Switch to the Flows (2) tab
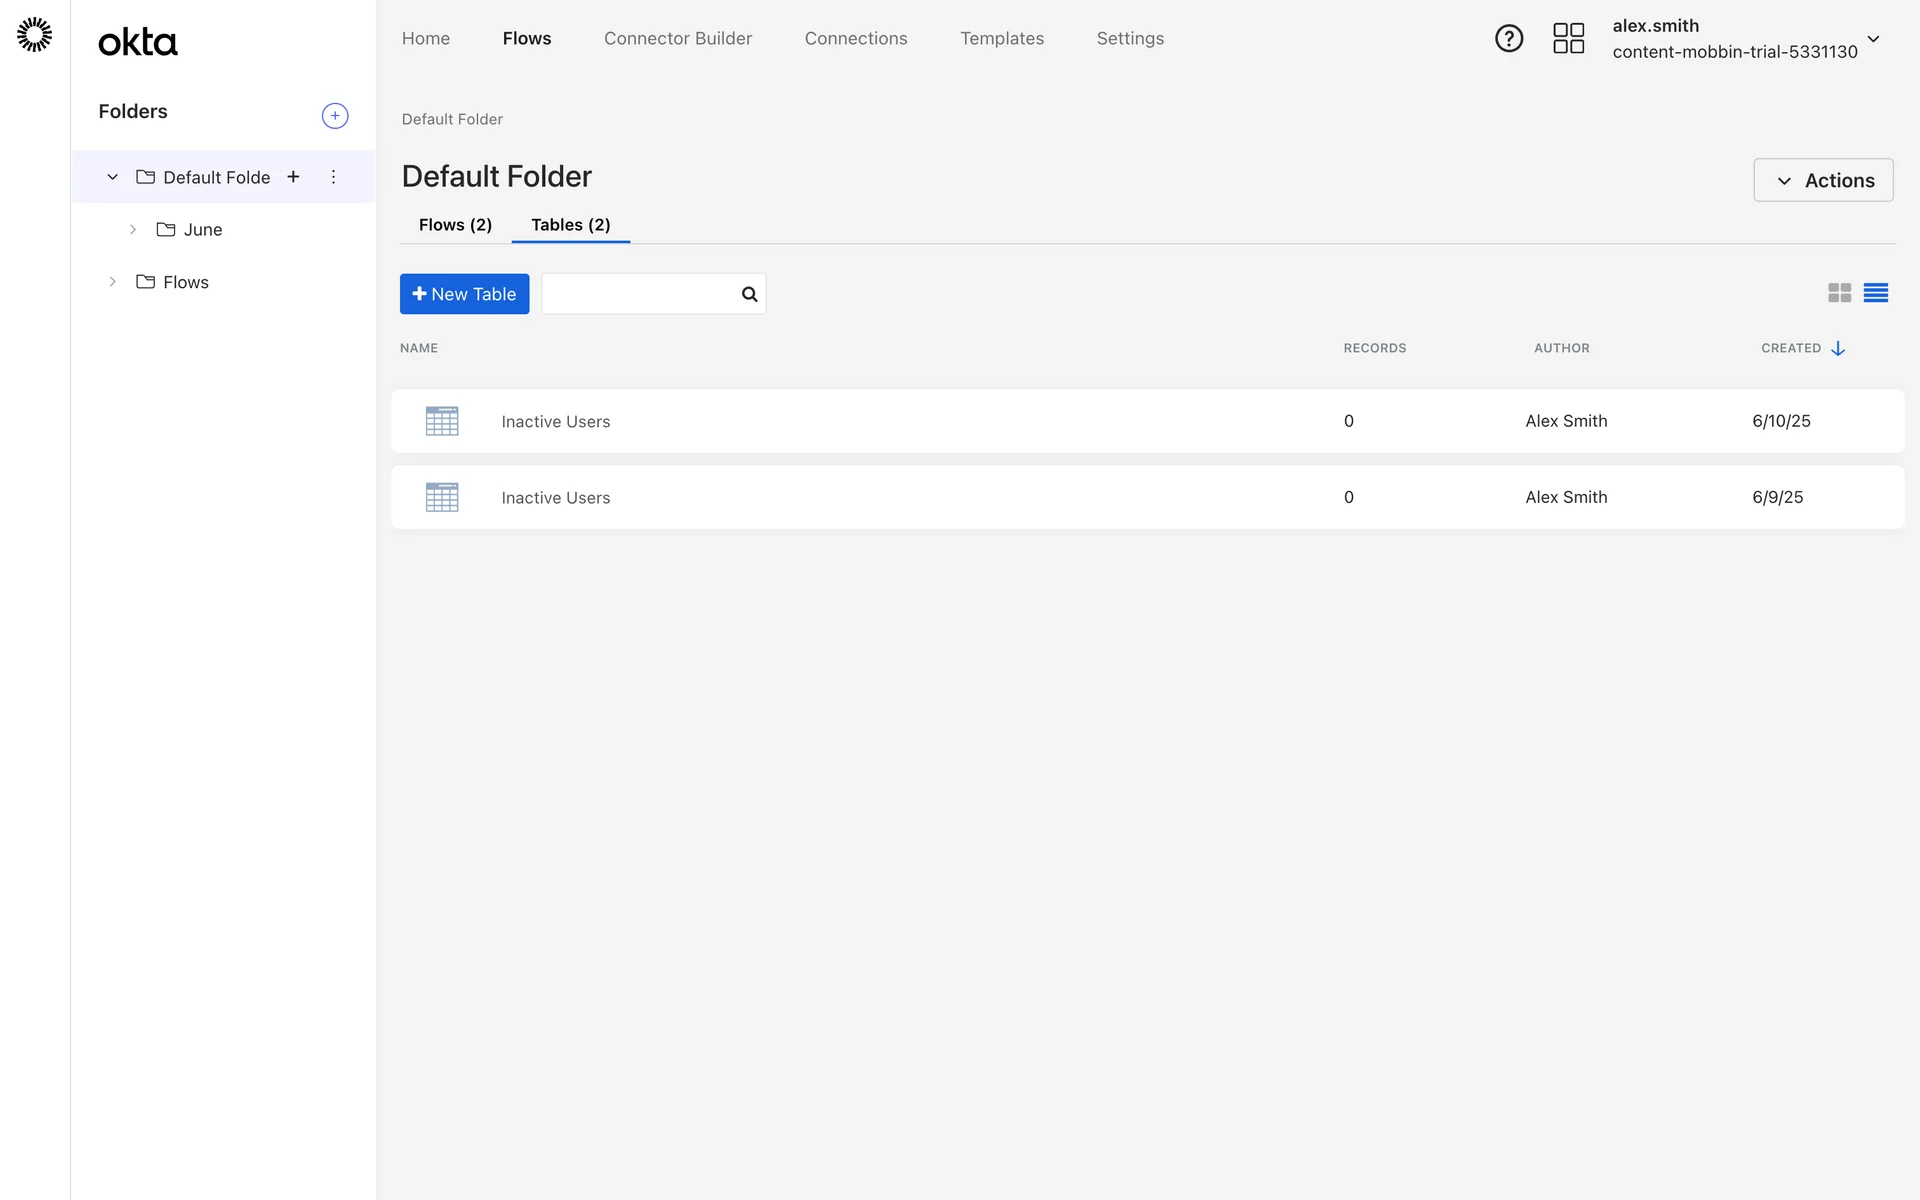This screenshot has height=1200, width=1920. [455, 225]
